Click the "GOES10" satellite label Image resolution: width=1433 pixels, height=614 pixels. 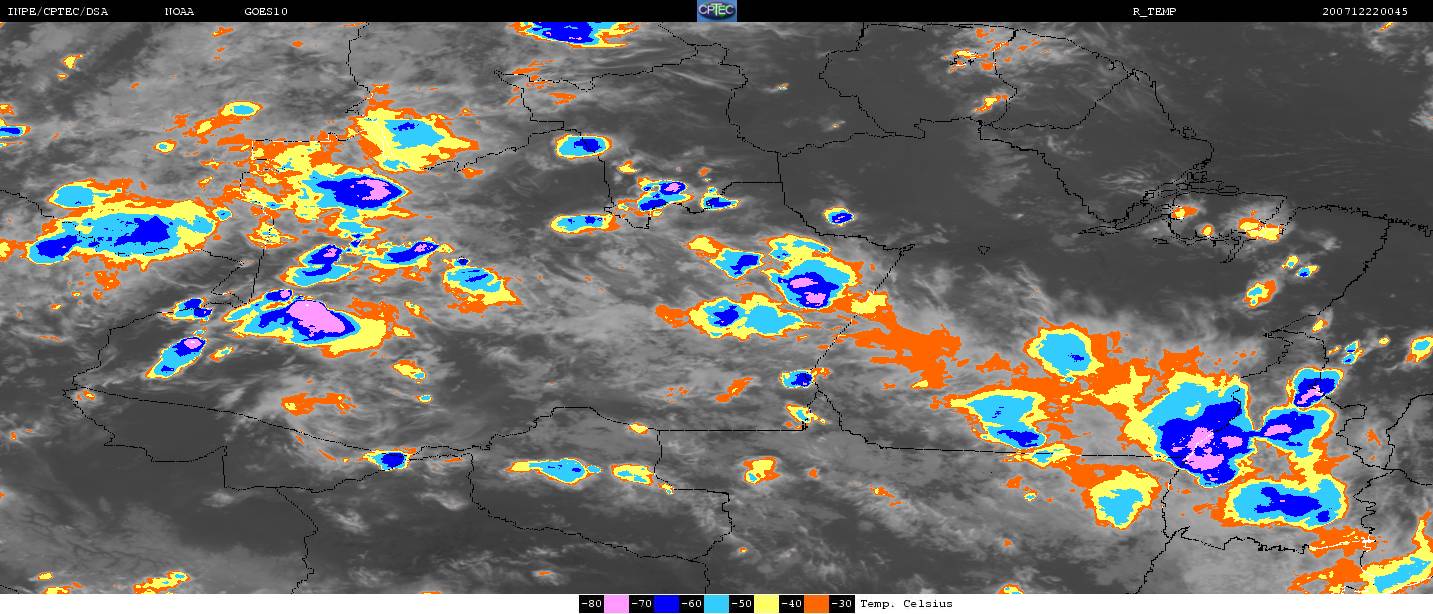click(265, 12)
